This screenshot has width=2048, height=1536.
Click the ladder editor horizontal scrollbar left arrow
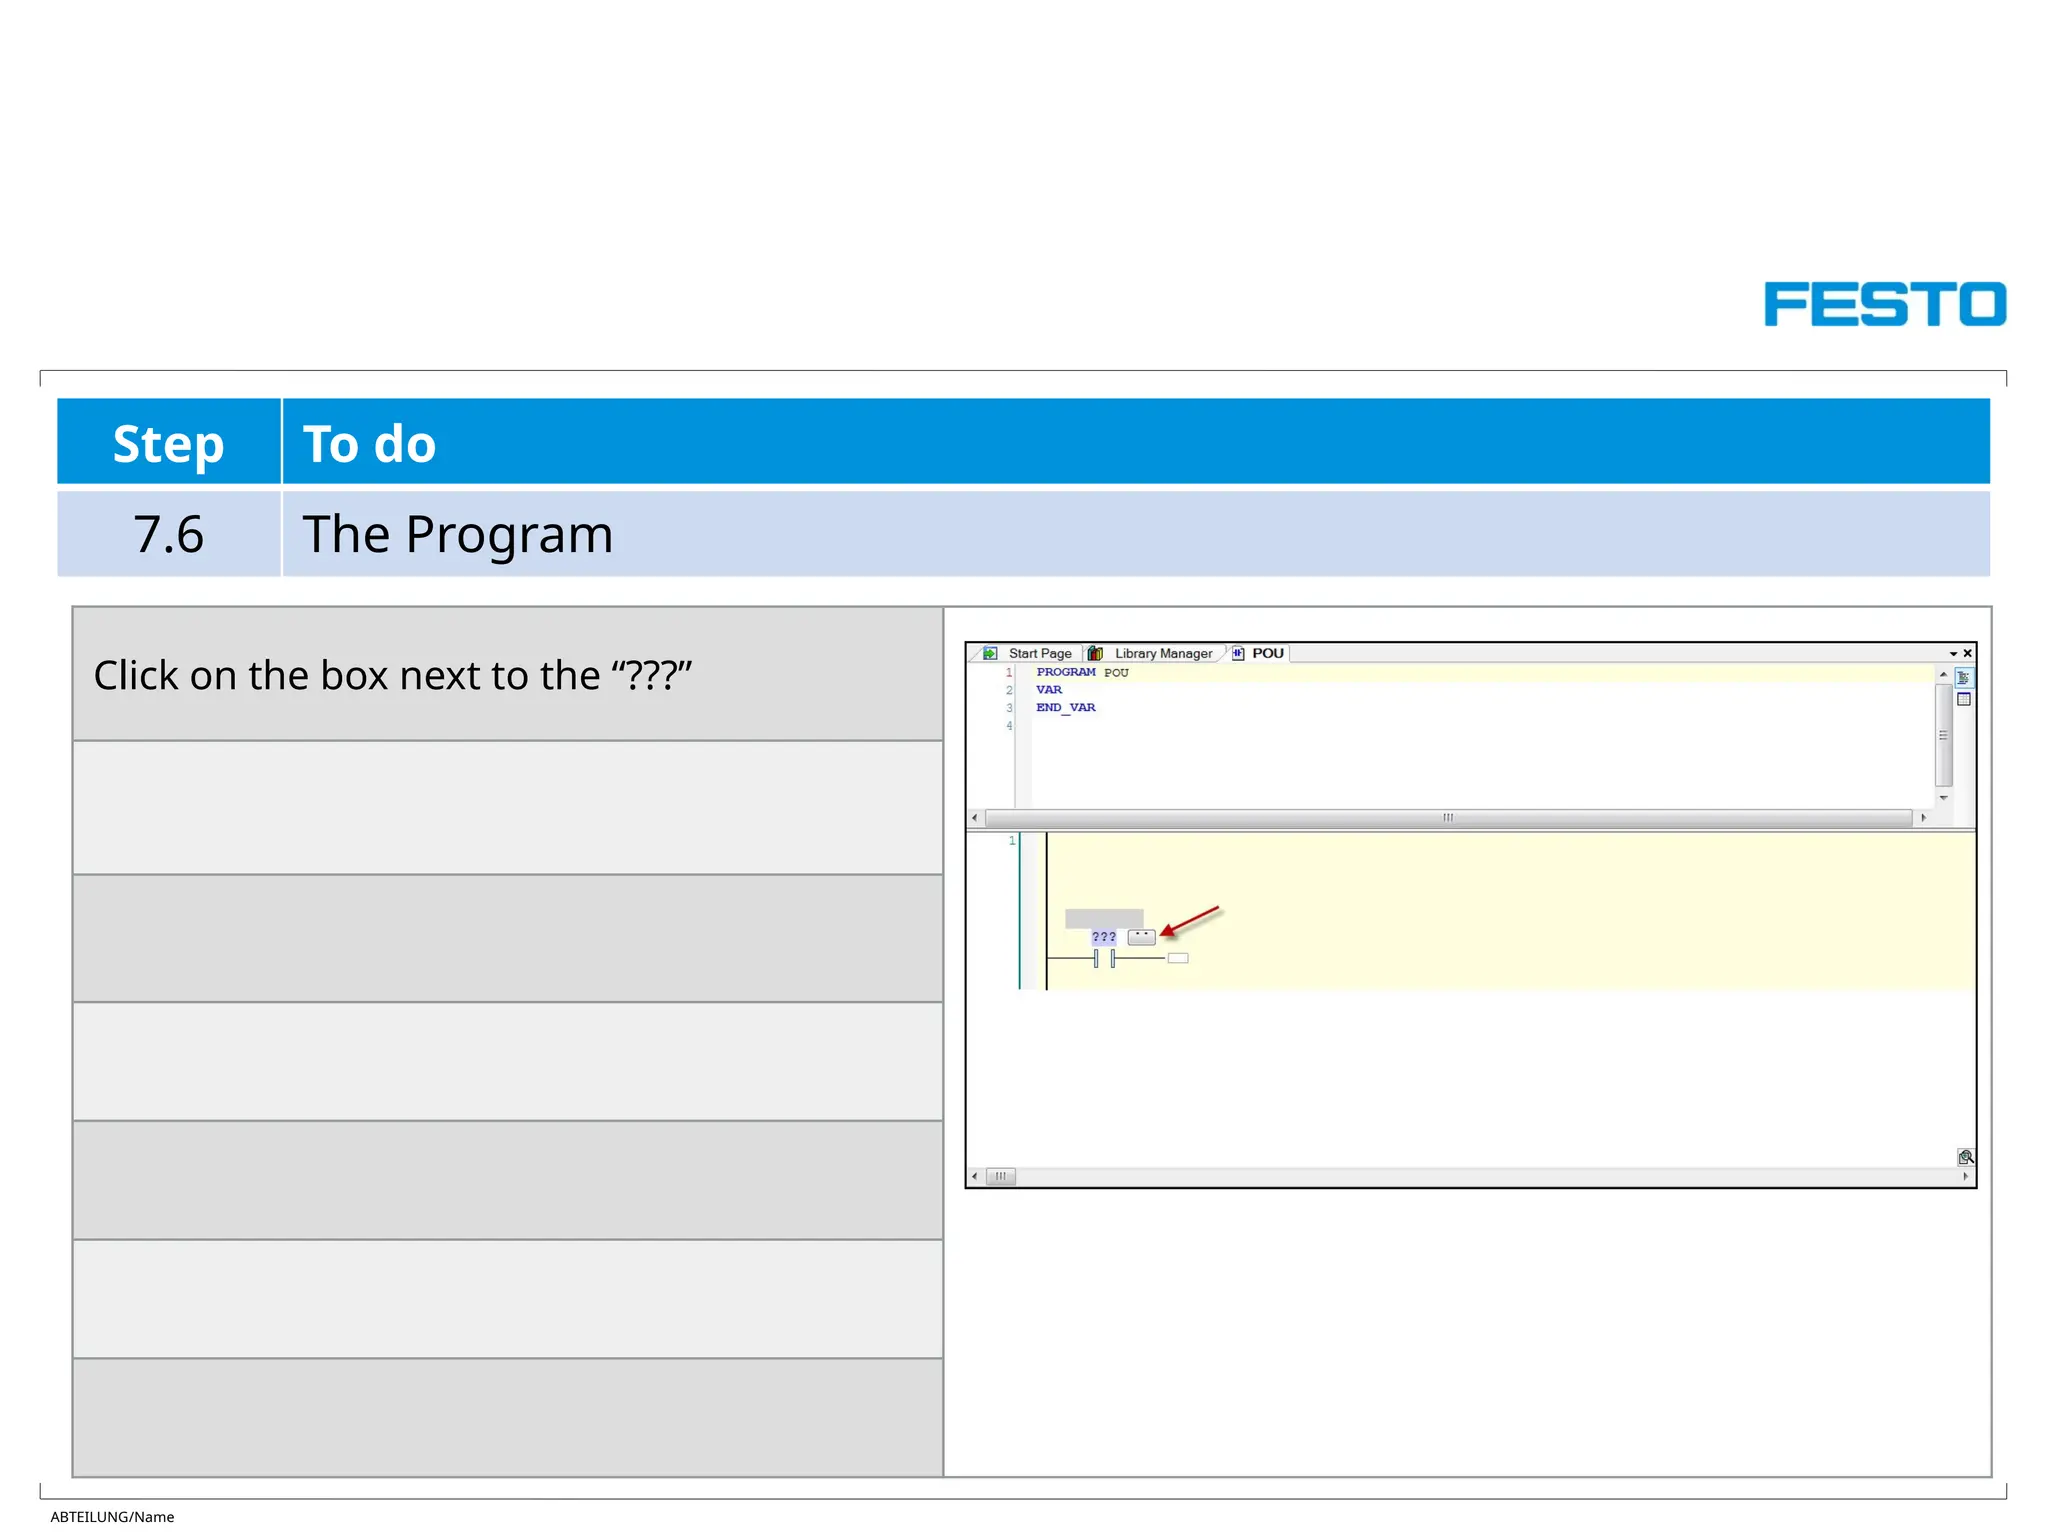(975, 1176)
